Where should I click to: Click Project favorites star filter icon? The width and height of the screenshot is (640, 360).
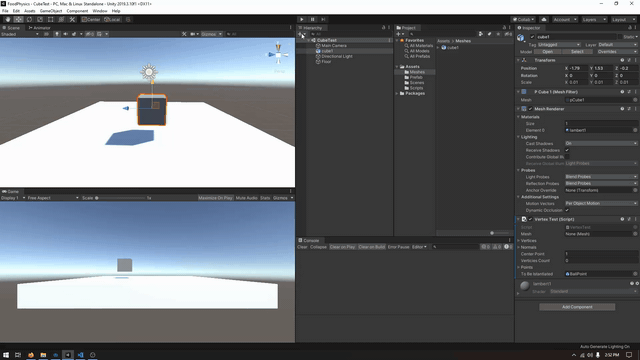498,34
